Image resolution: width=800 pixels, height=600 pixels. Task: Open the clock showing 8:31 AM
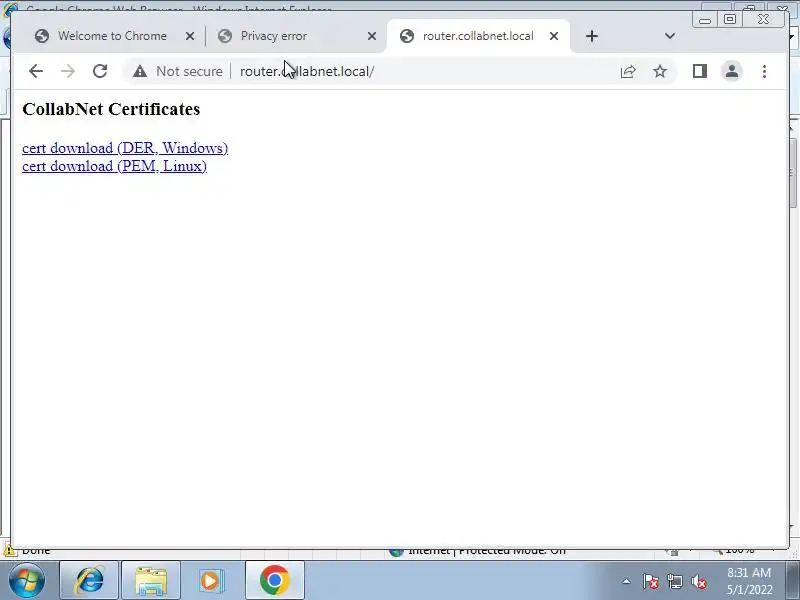749,581
